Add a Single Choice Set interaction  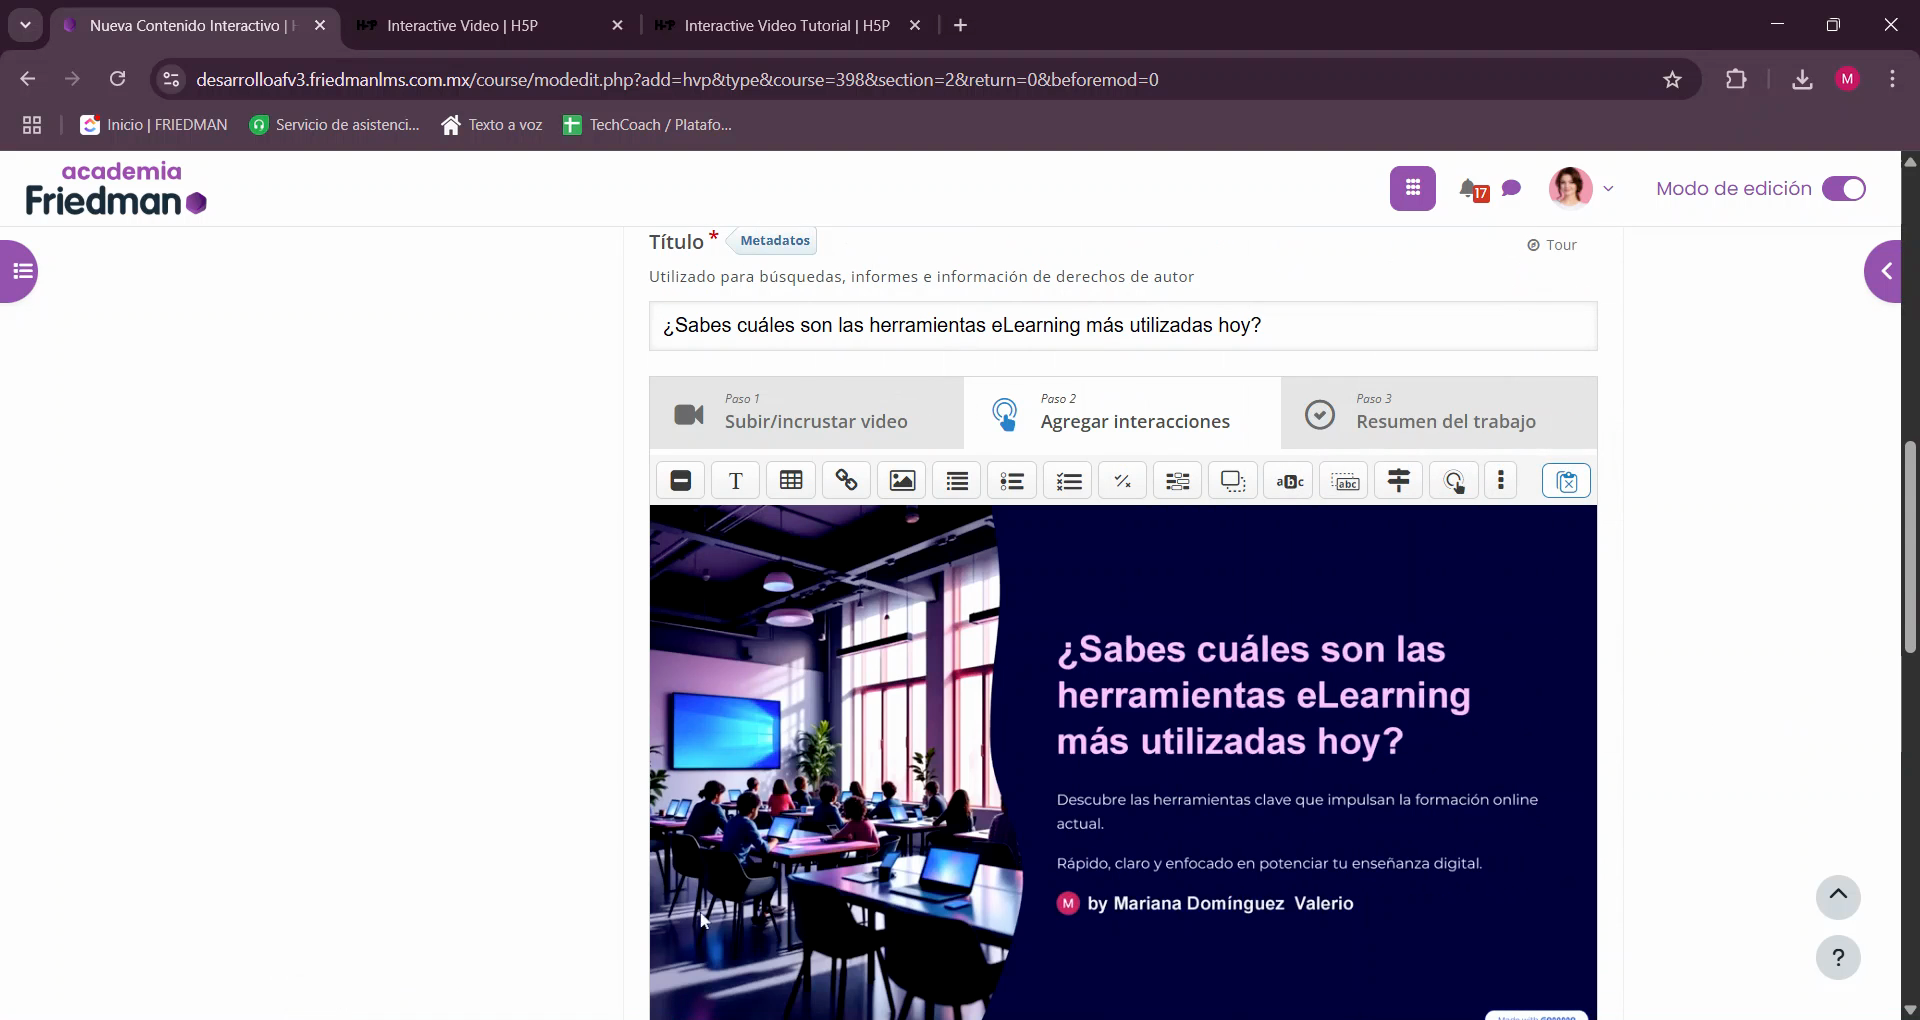(x=1012, y=481)
